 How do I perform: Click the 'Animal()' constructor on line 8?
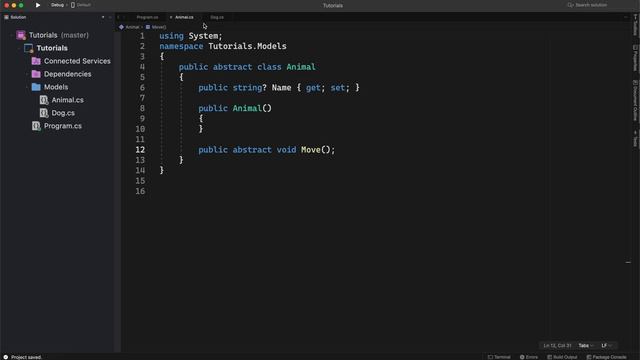(x=252, y=108)
